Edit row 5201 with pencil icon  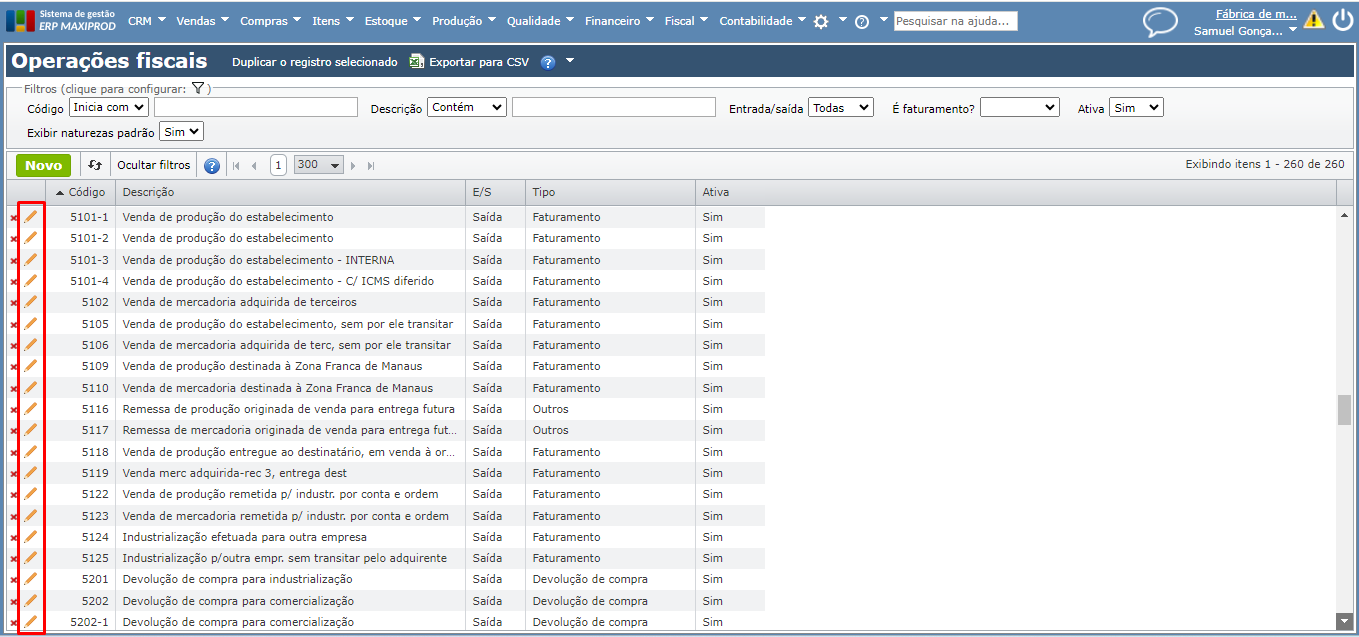click(x=31, y=579)
